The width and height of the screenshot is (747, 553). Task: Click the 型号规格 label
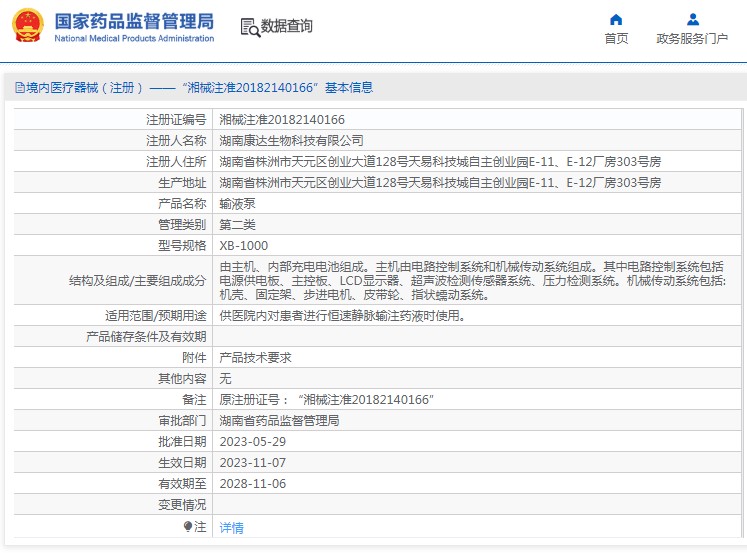pyautogui.click(x=182, y=245)
